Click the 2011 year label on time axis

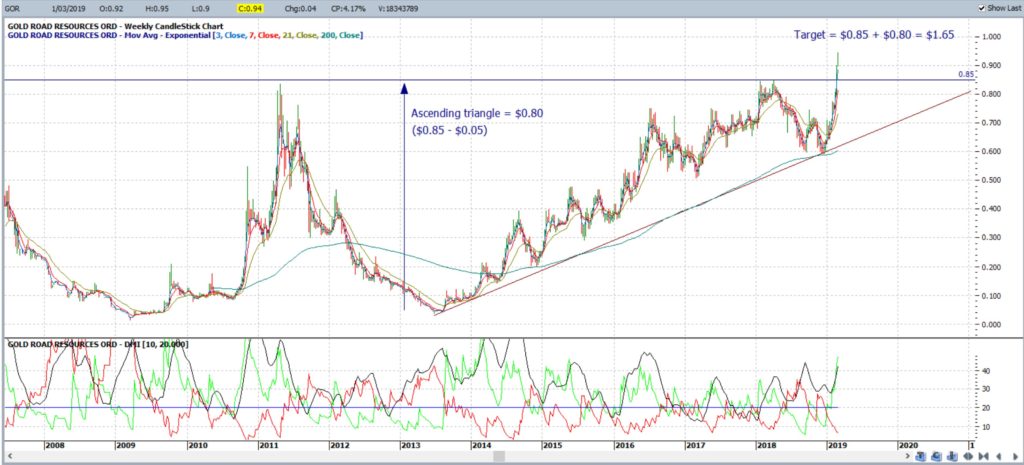pos(268,445)
